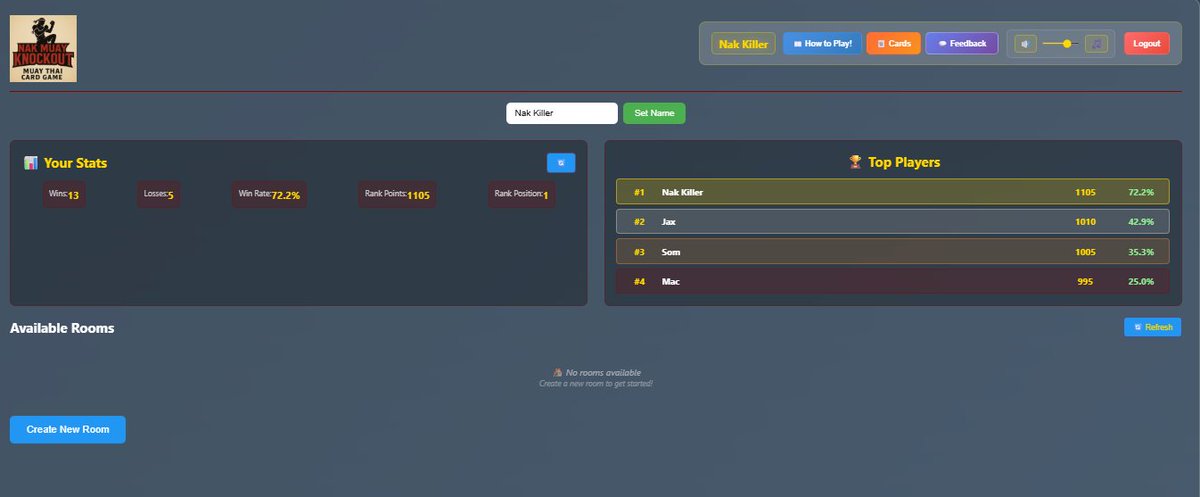Click the Wins stat box

pyautogui.click(x=64, y=194)
